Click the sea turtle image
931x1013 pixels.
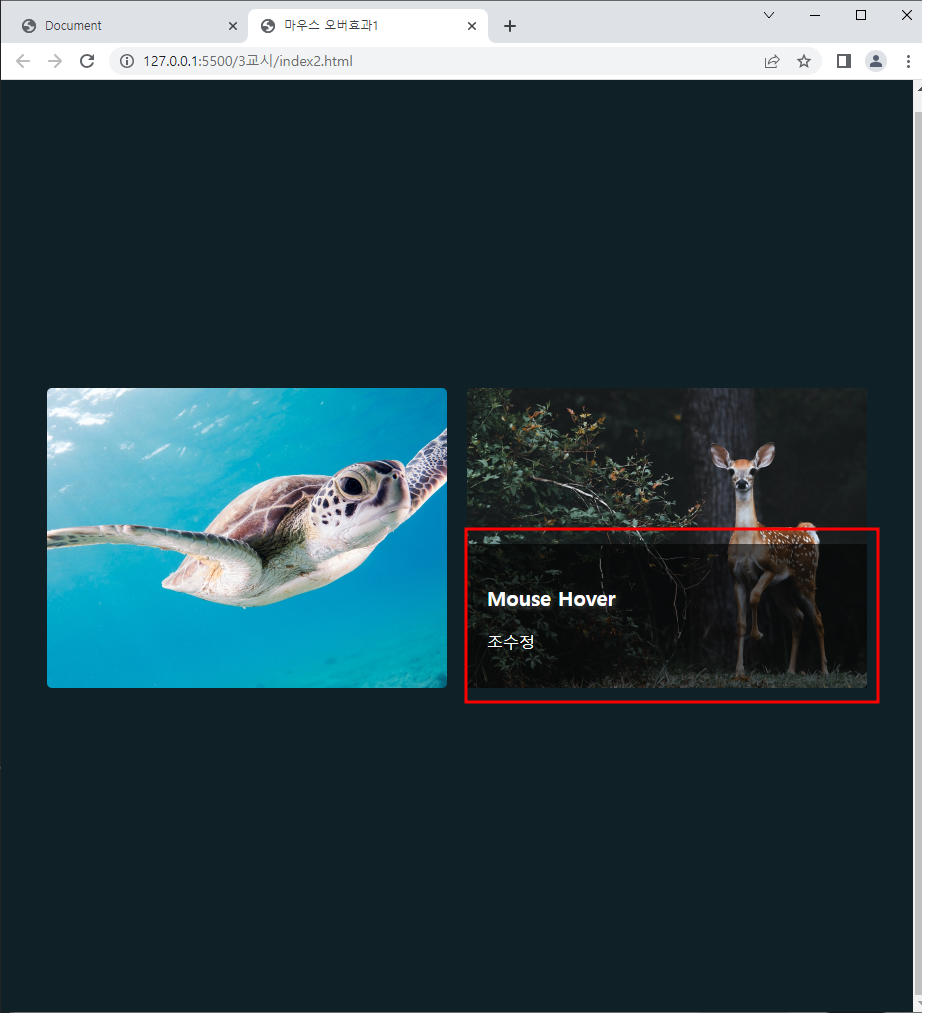coord(247,538)
